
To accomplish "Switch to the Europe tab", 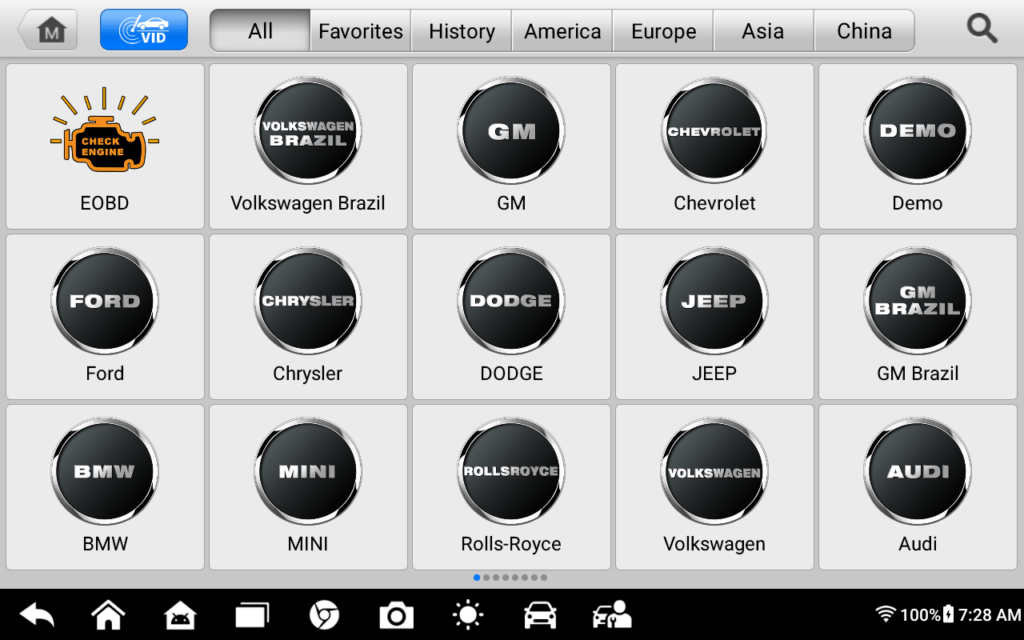I will tap(663, 31).
